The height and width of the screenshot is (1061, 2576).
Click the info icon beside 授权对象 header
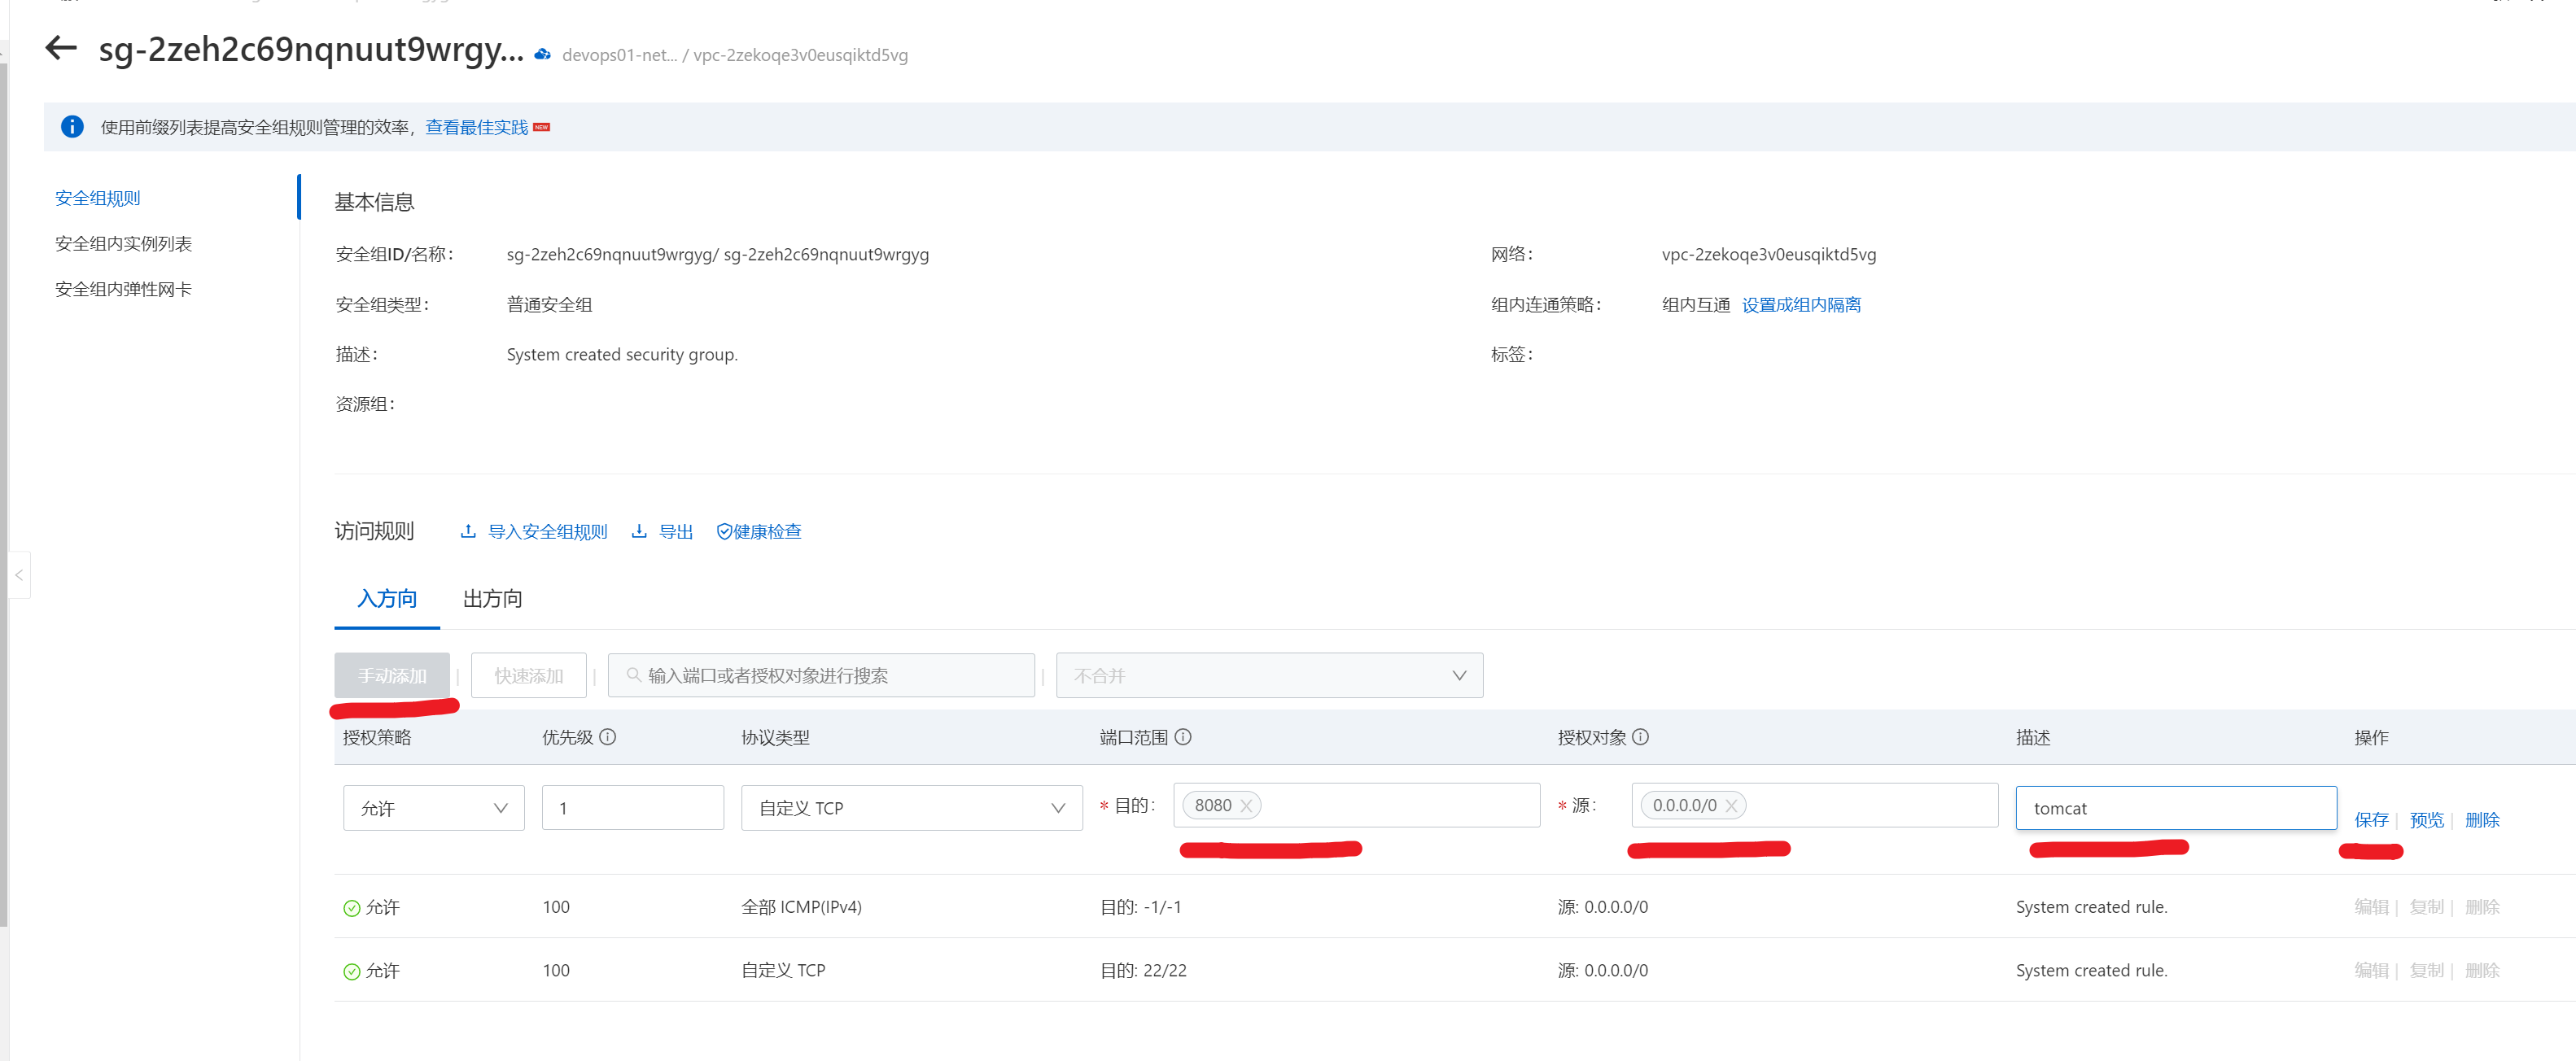(x=1641, y=737)
